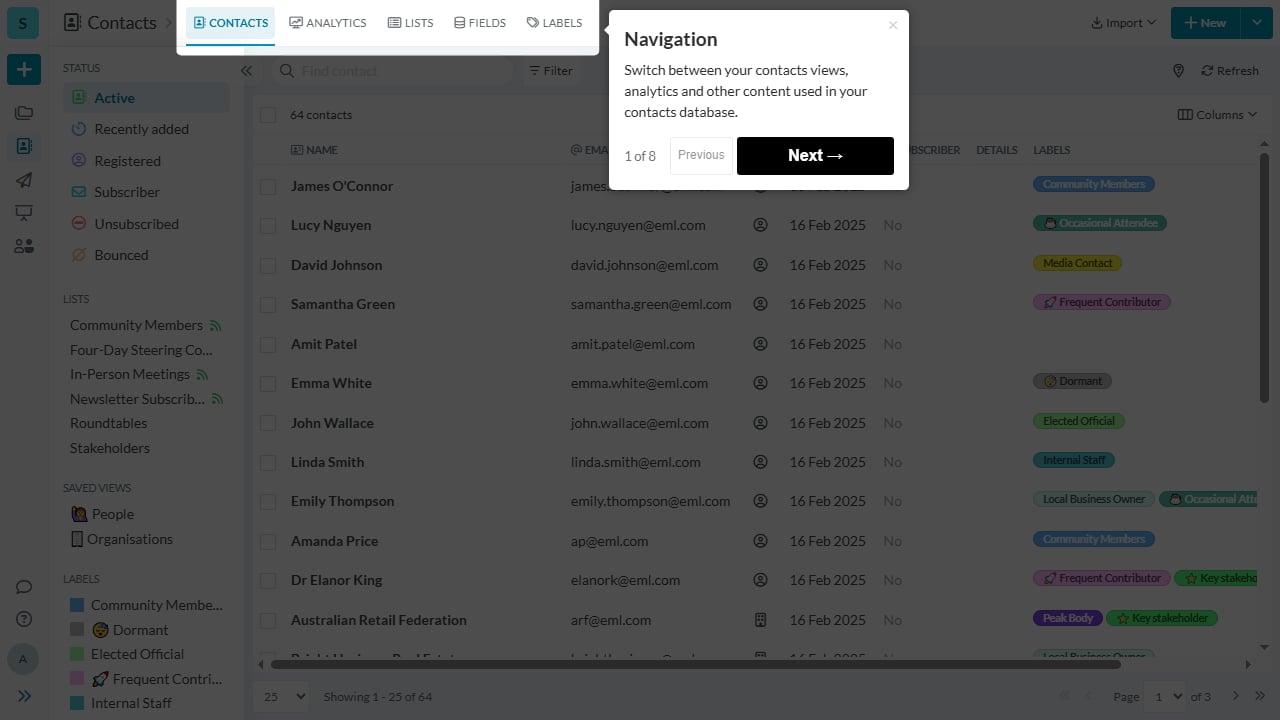Viewport: 1280px width, 720px height.
Task: Open the page number dropdown
Action: (1165, 696)
